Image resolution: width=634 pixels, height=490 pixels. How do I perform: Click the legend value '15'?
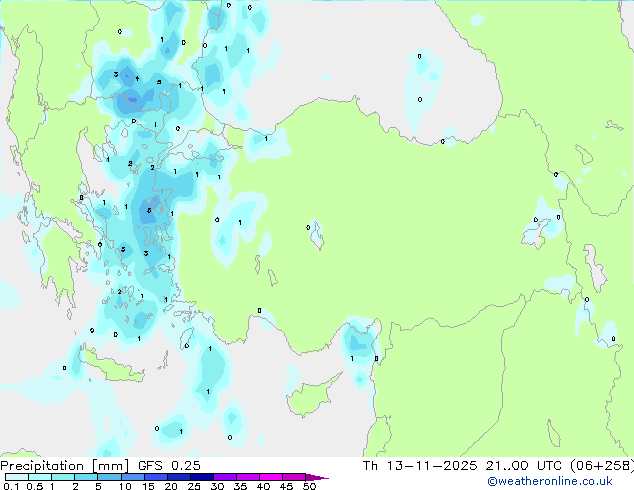click(x=148, y=486)
